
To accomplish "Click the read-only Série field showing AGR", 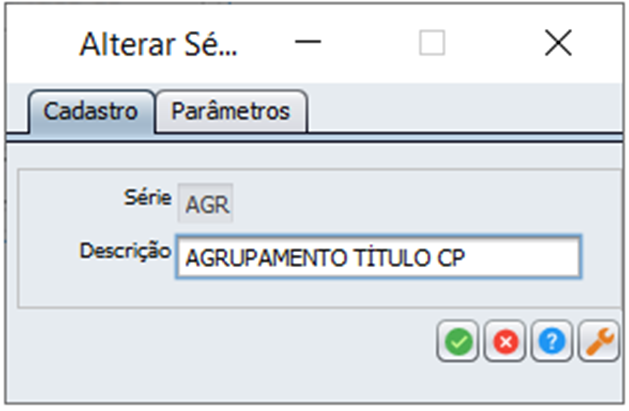I will point(205,203).
